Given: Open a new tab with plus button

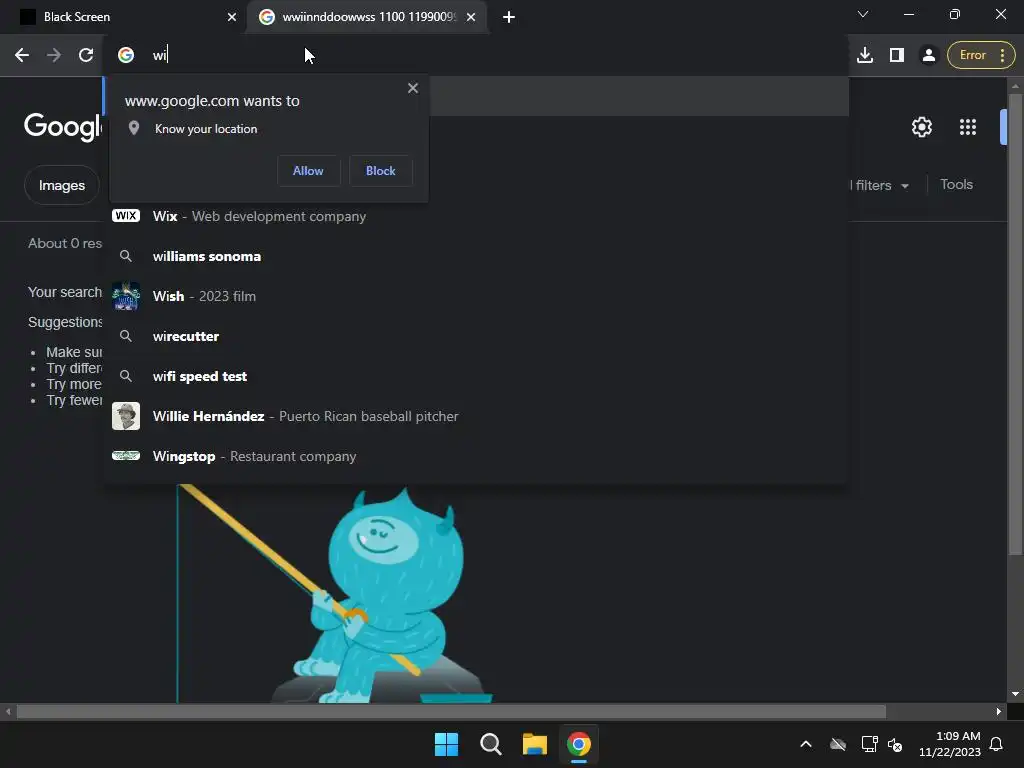Looking at the screenshot, I should [x=509, y=17].
